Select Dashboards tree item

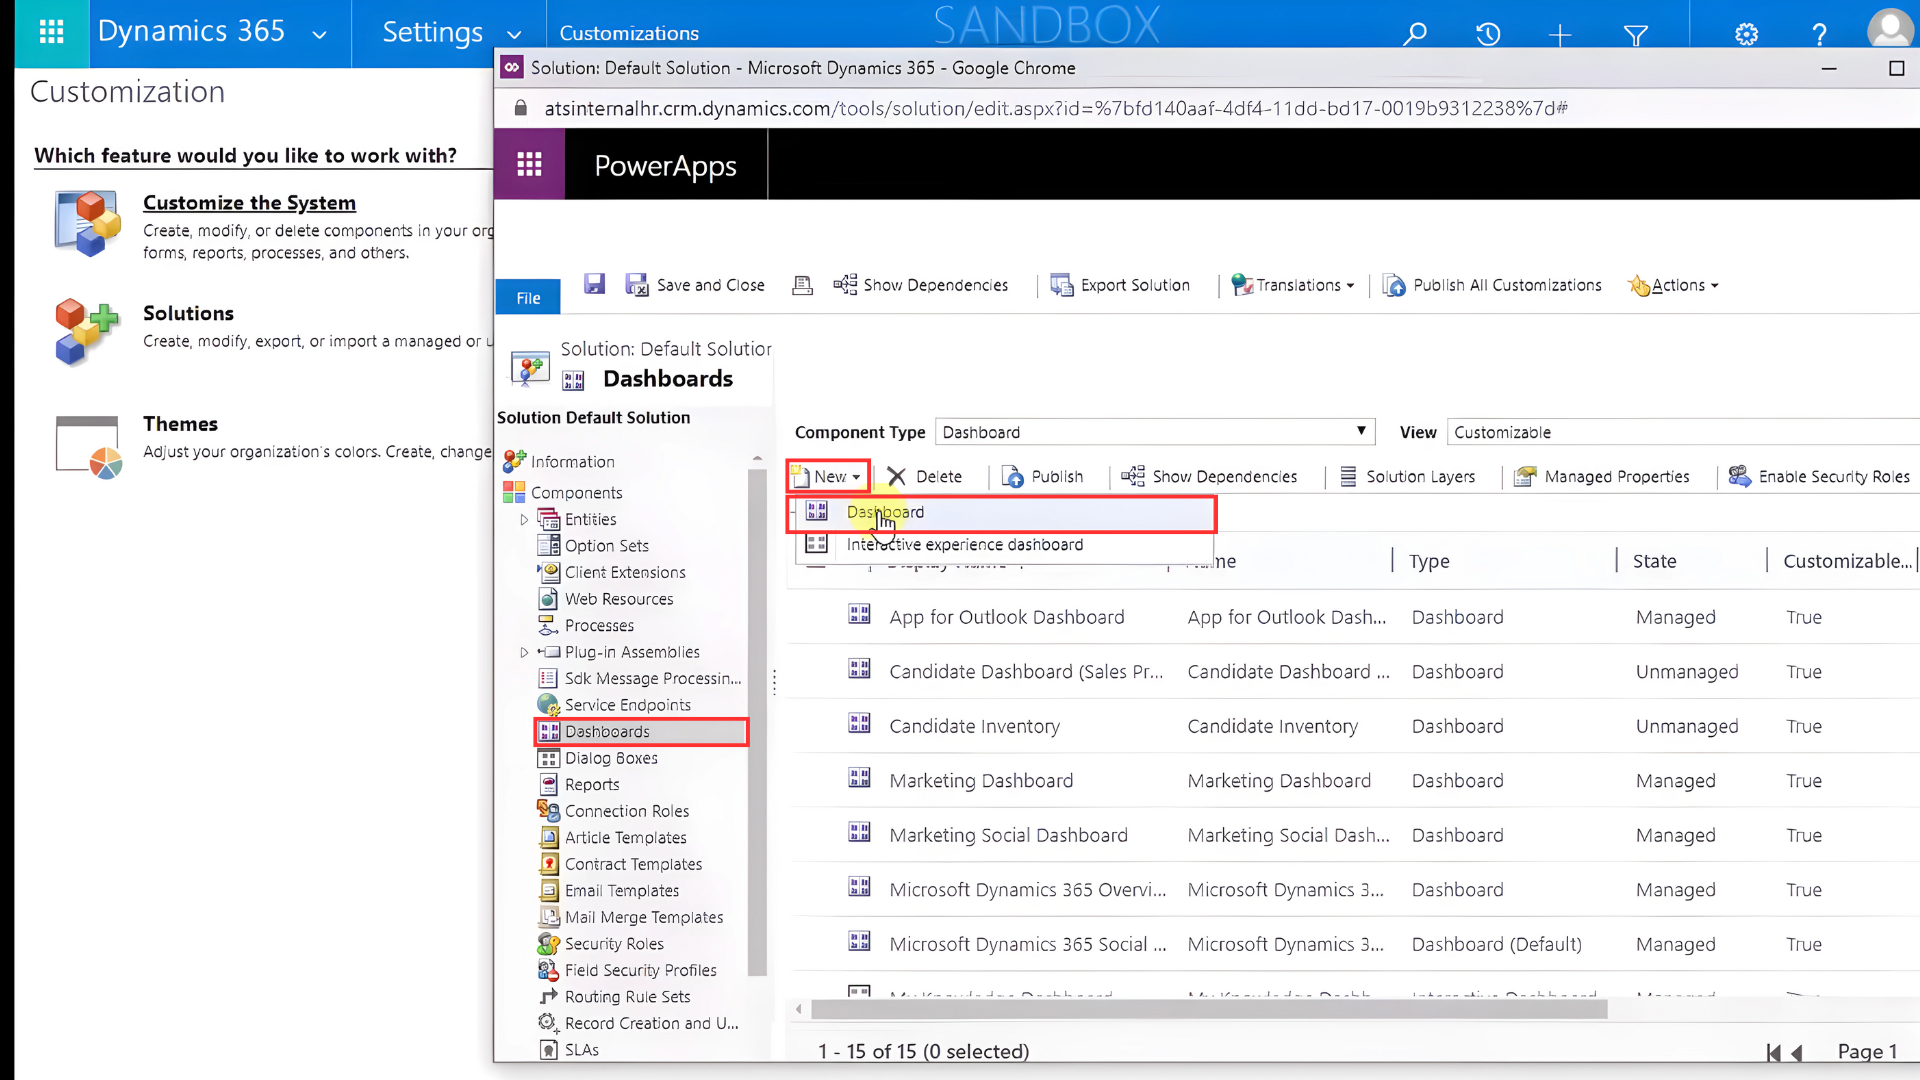(x=641, y=732)
